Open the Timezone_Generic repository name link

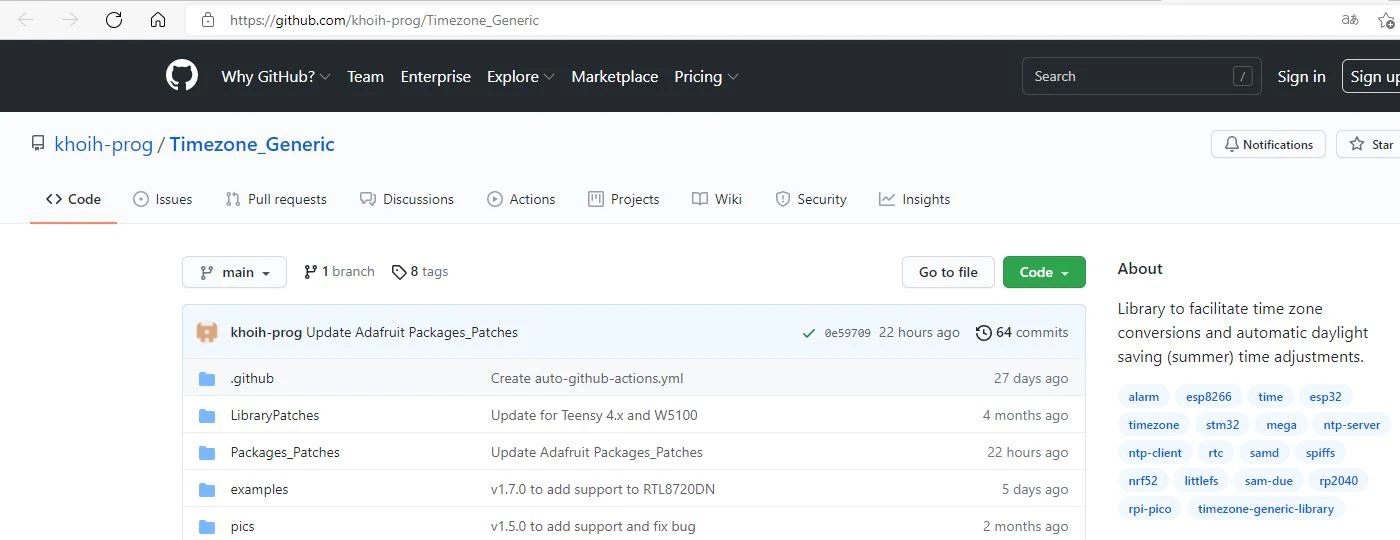(x=252, y=144)
